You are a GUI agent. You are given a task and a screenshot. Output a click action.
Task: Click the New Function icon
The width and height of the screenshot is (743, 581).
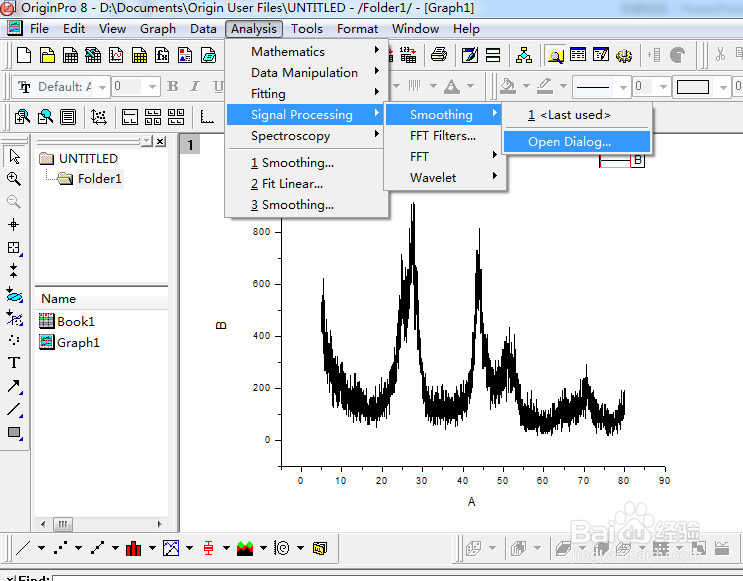pos(162,55)
